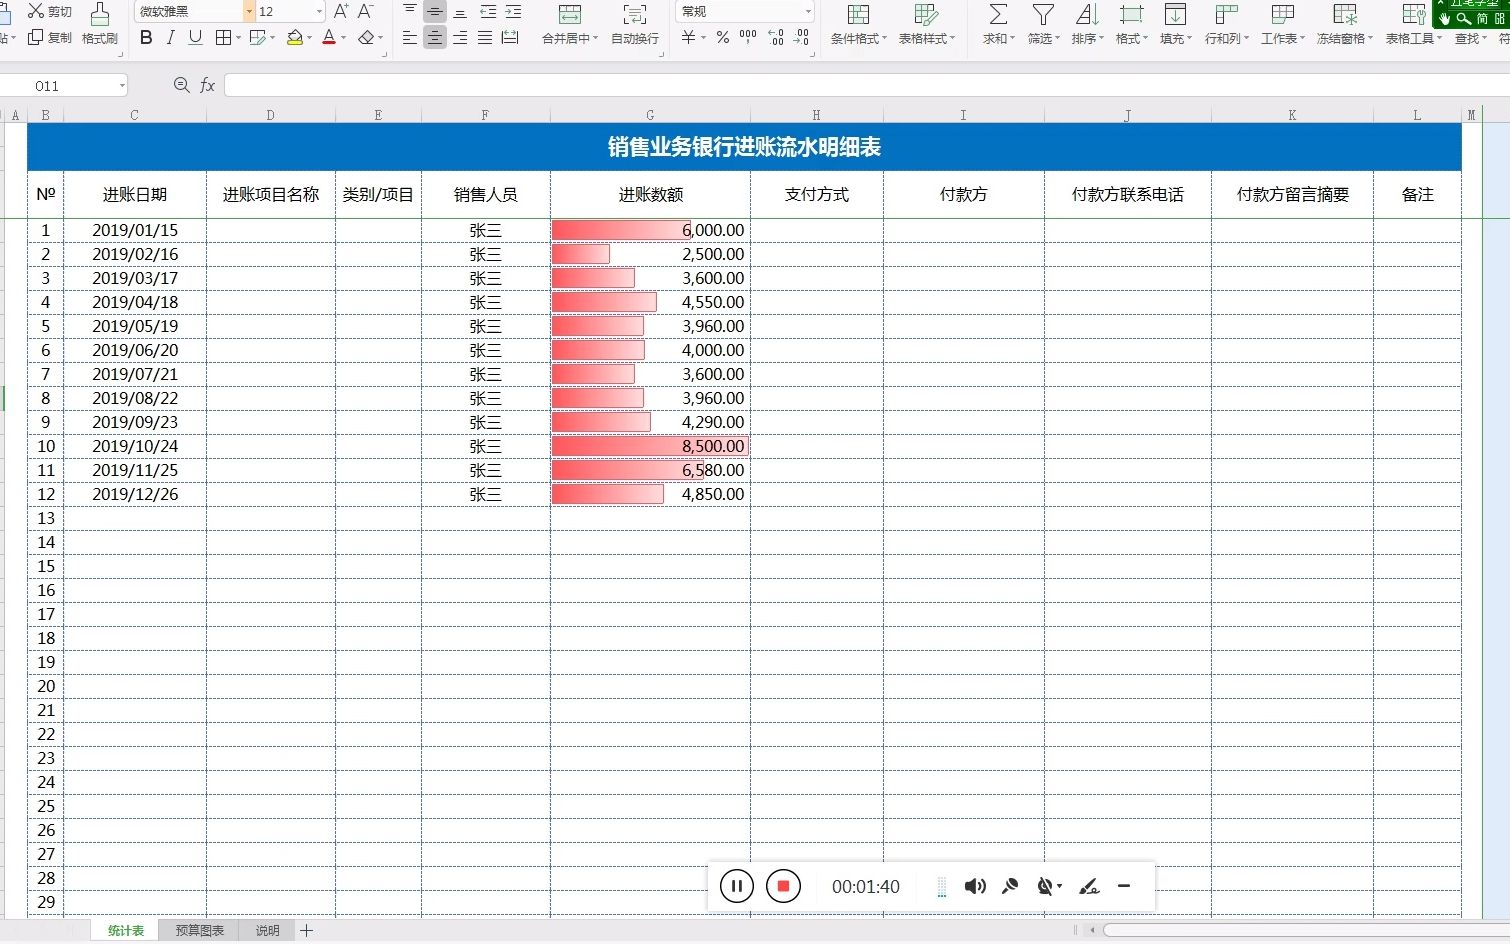Click the fx insert function icon

pyautogui.click(x=207, y=85)
